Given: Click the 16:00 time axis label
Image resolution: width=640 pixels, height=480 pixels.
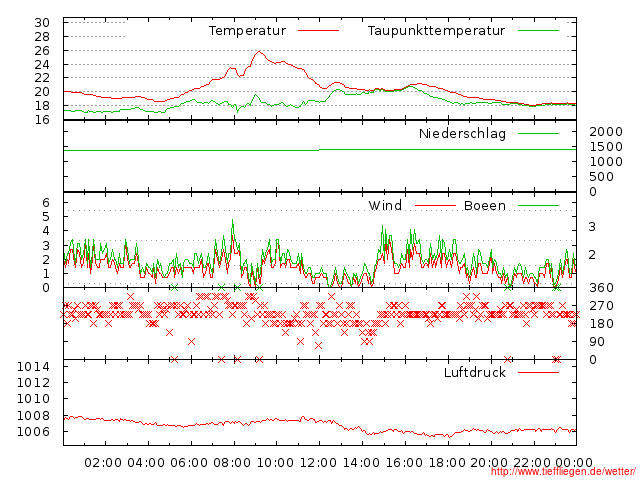Looking at the screenshot, I should click(x=404, y=463).
